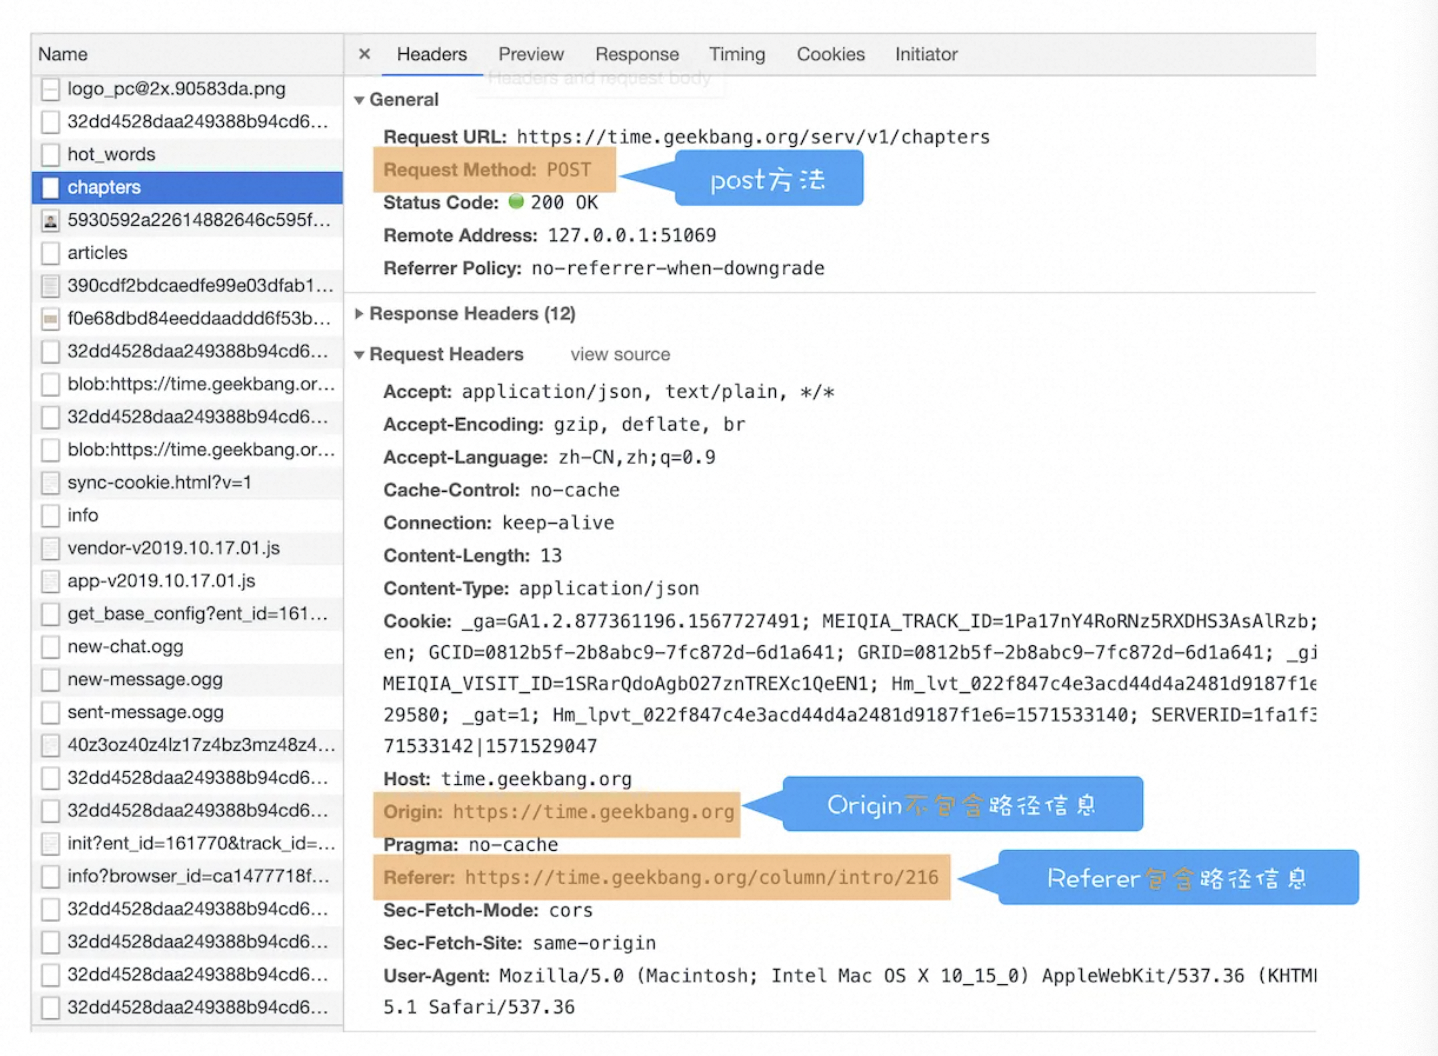Screen dimensions: 1438x1056
Task: Click file icon of new-chat.ogg
Action: (50, 648)
